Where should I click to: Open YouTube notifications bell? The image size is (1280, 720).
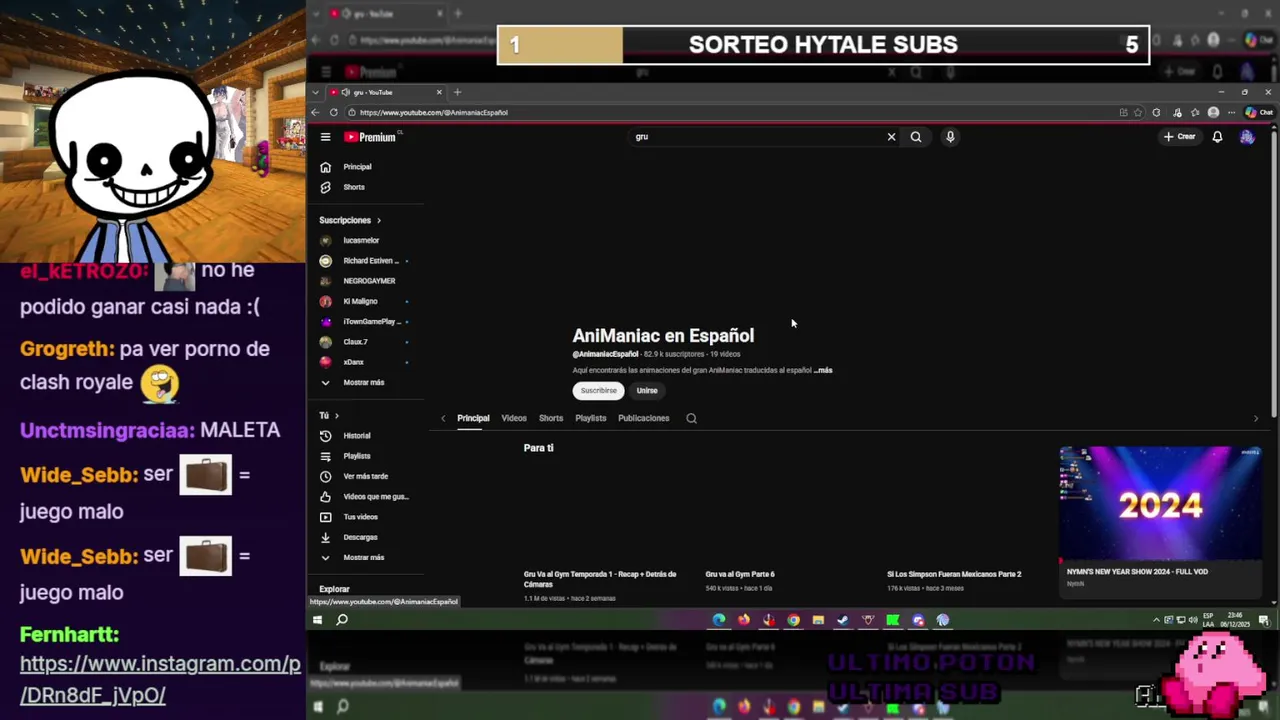tap(1217, 137)
